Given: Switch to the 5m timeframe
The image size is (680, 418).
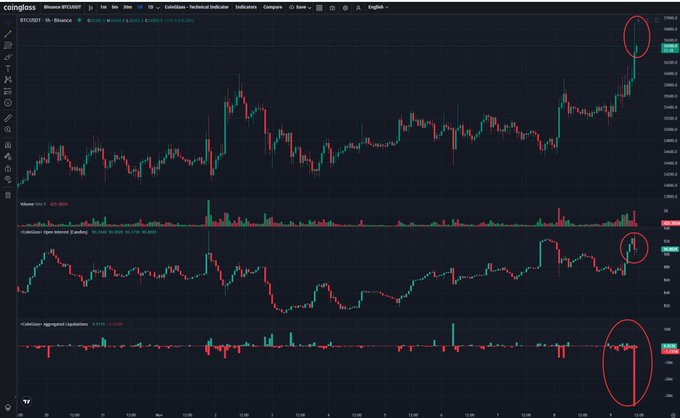Looking at the screenshot, I should pos(114,7).
